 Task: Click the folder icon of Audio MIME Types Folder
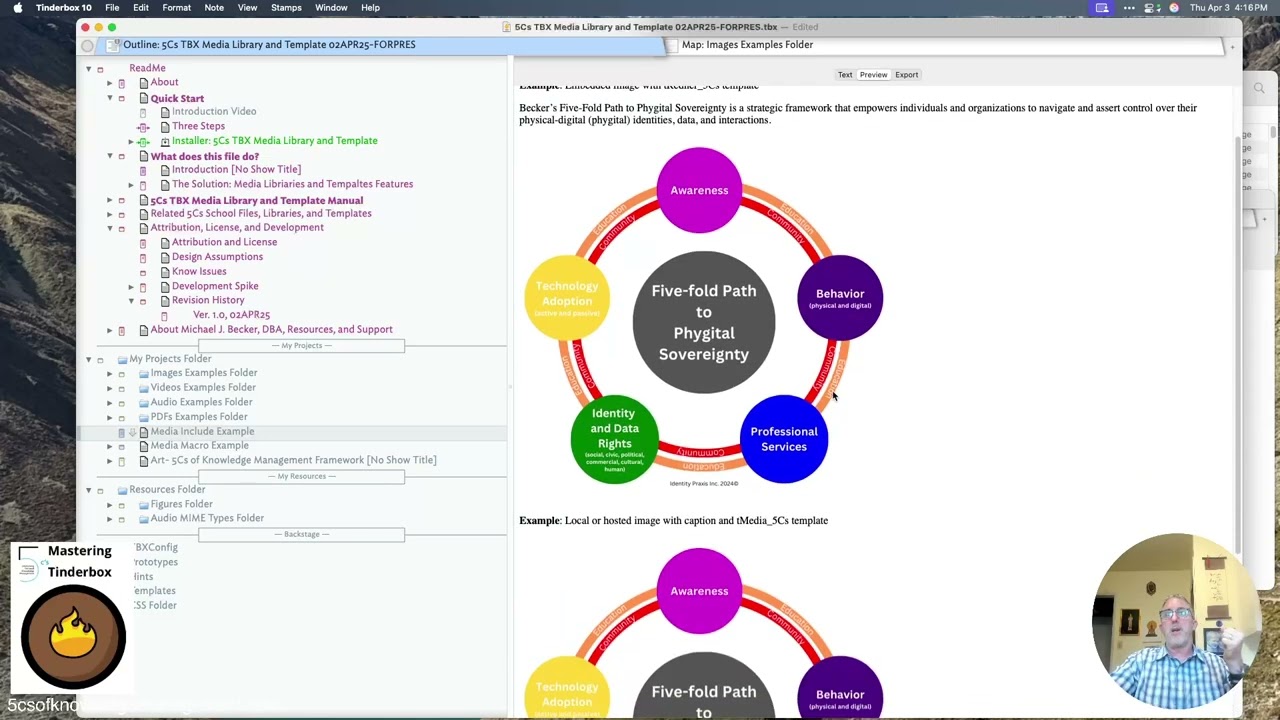click(x=144, y=519)
